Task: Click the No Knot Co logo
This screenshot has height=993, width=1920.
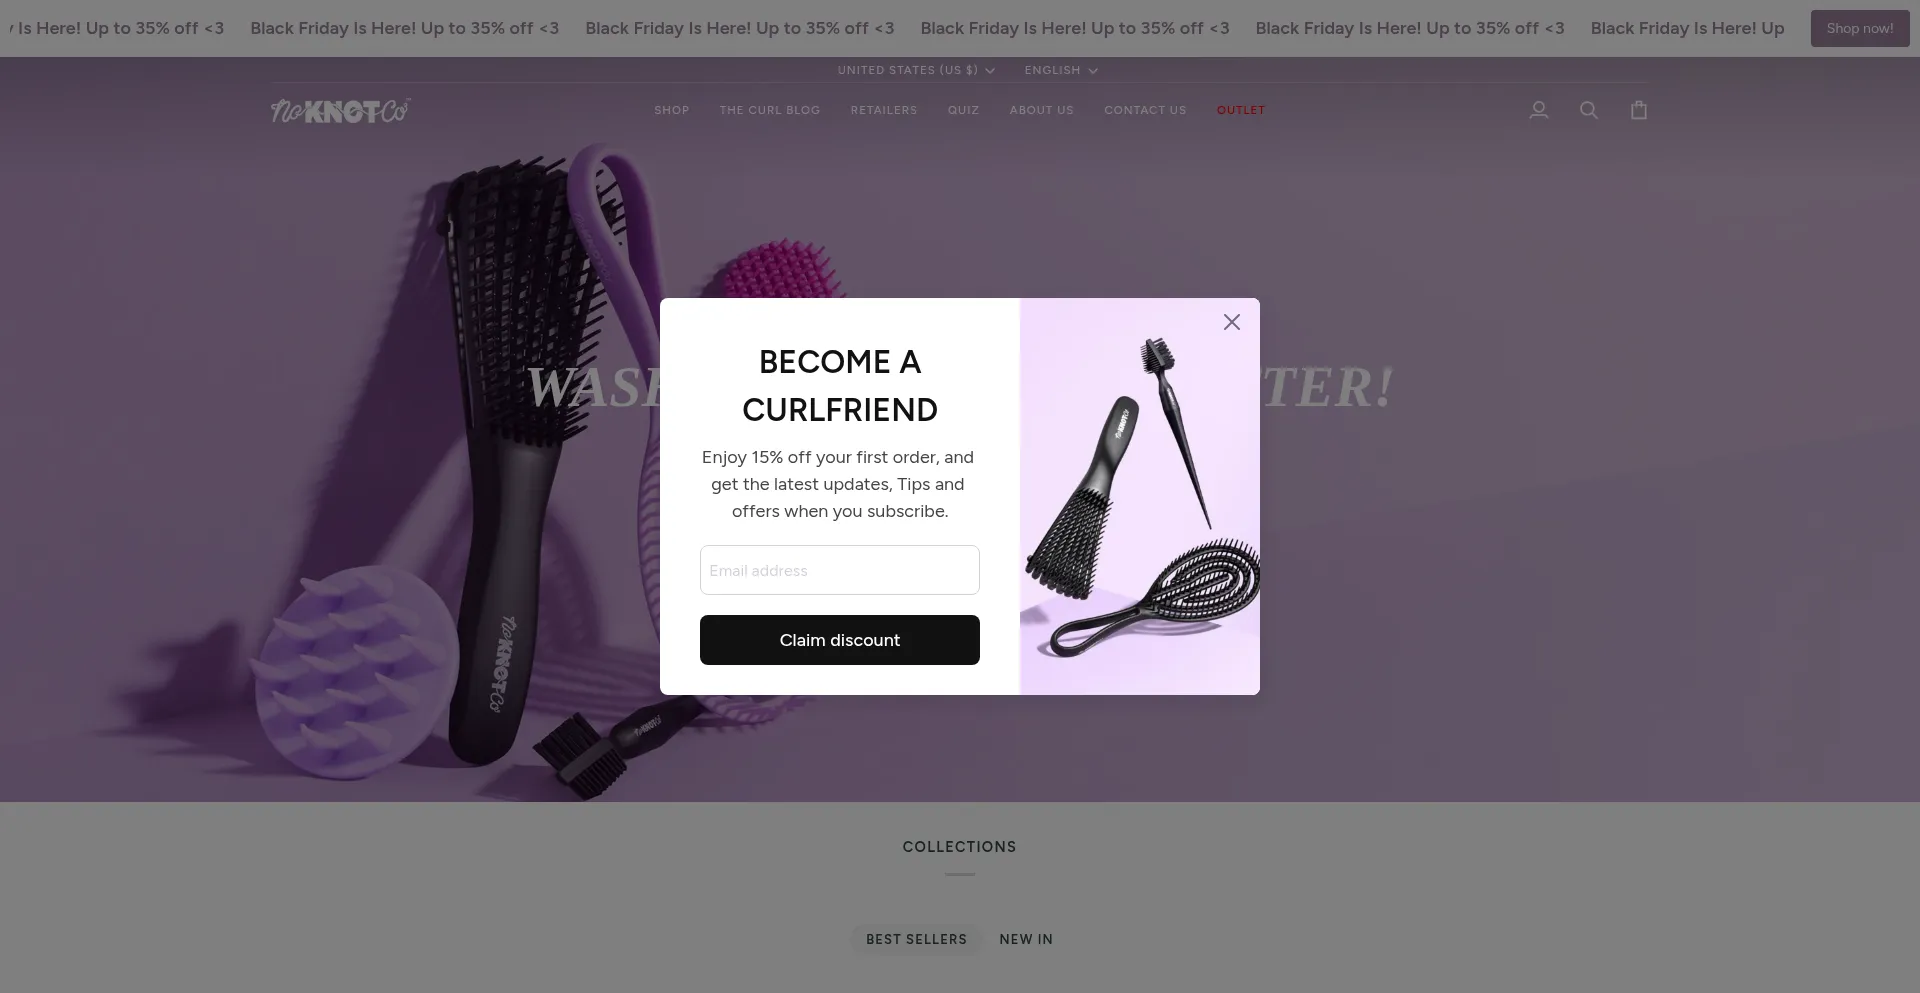Action: [340, 110]
